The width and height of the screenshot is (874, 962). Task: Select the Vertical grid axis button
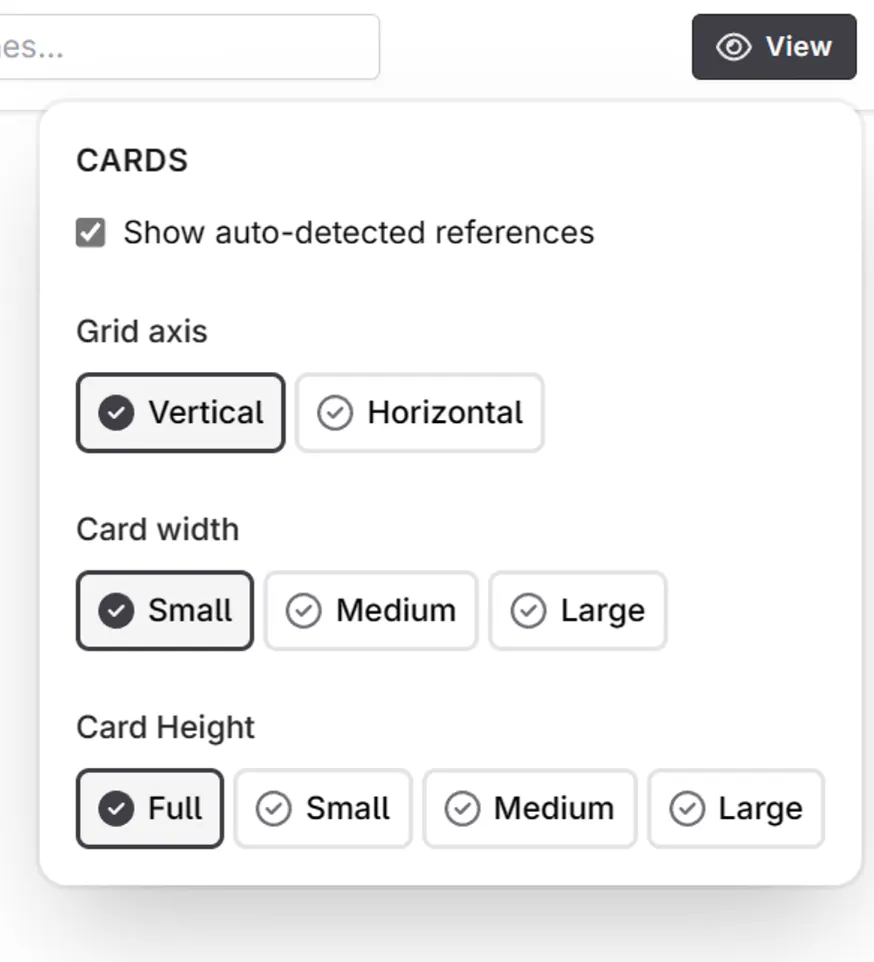180,412
